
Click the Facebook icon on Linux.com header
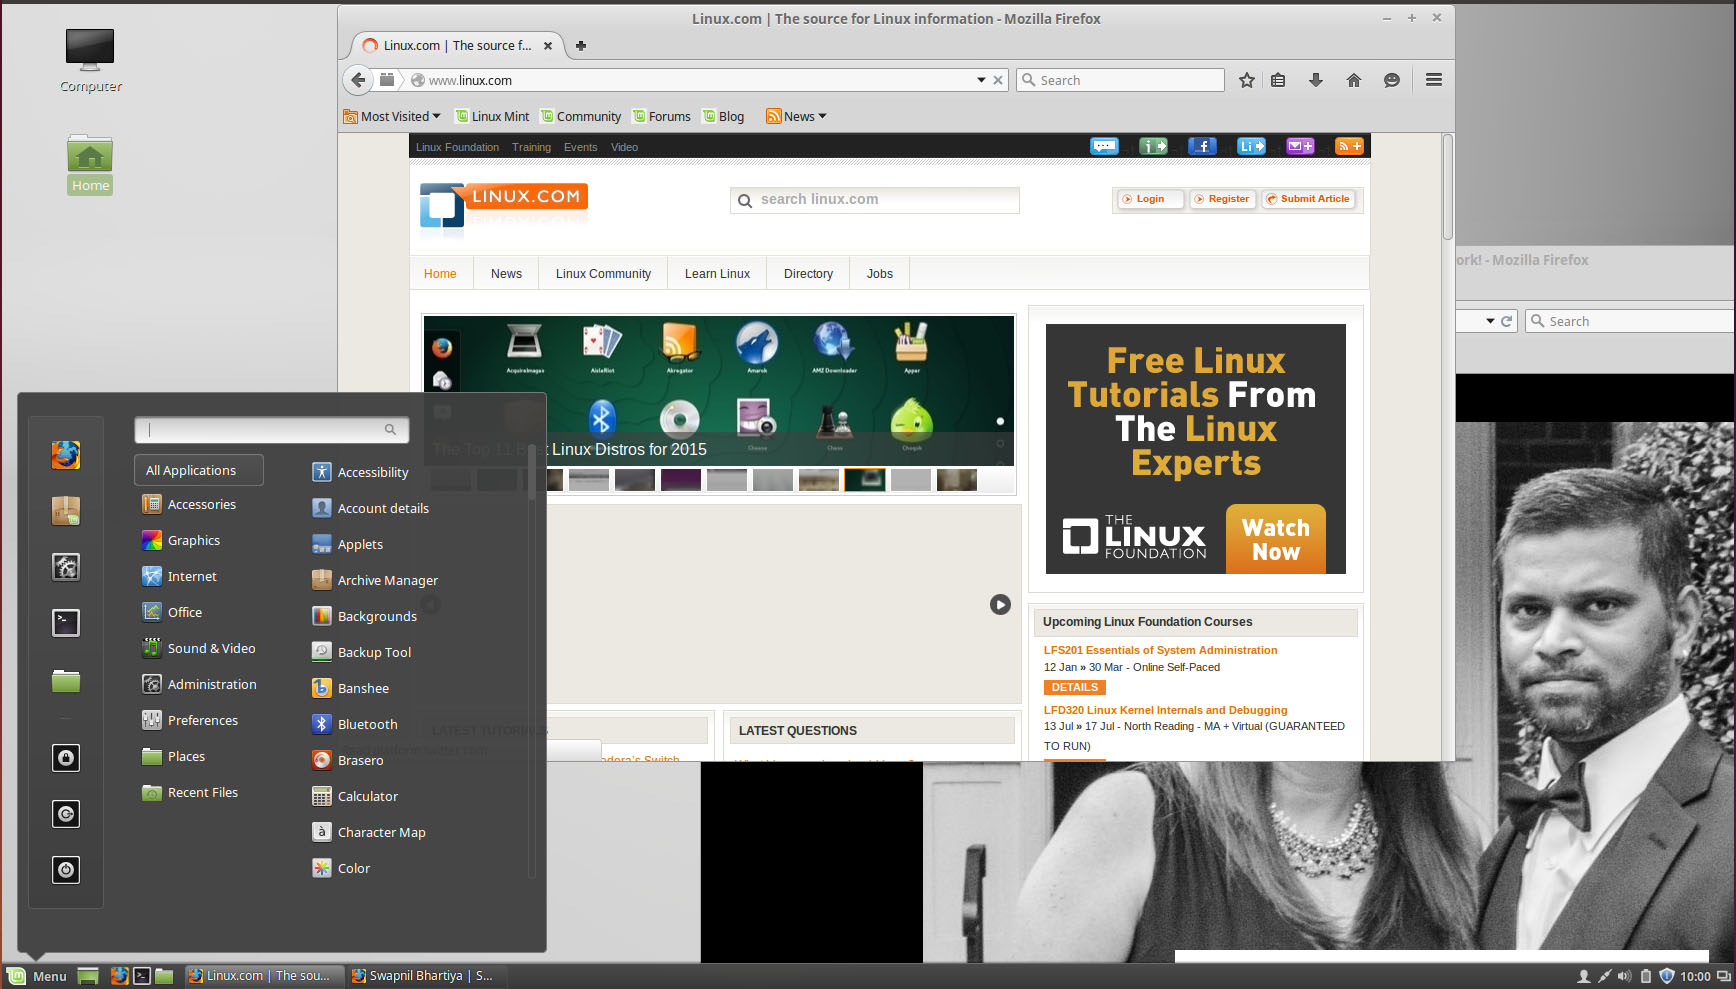coord(1202,146)
